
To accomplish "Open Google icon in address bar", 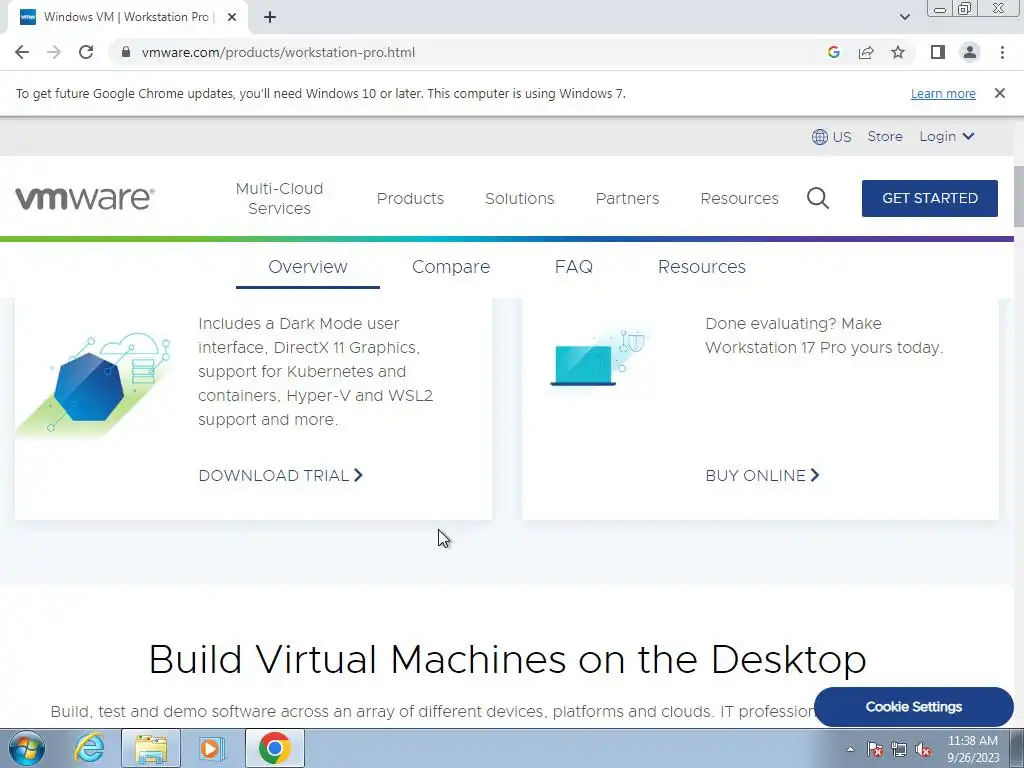I will tap(833, 52).
